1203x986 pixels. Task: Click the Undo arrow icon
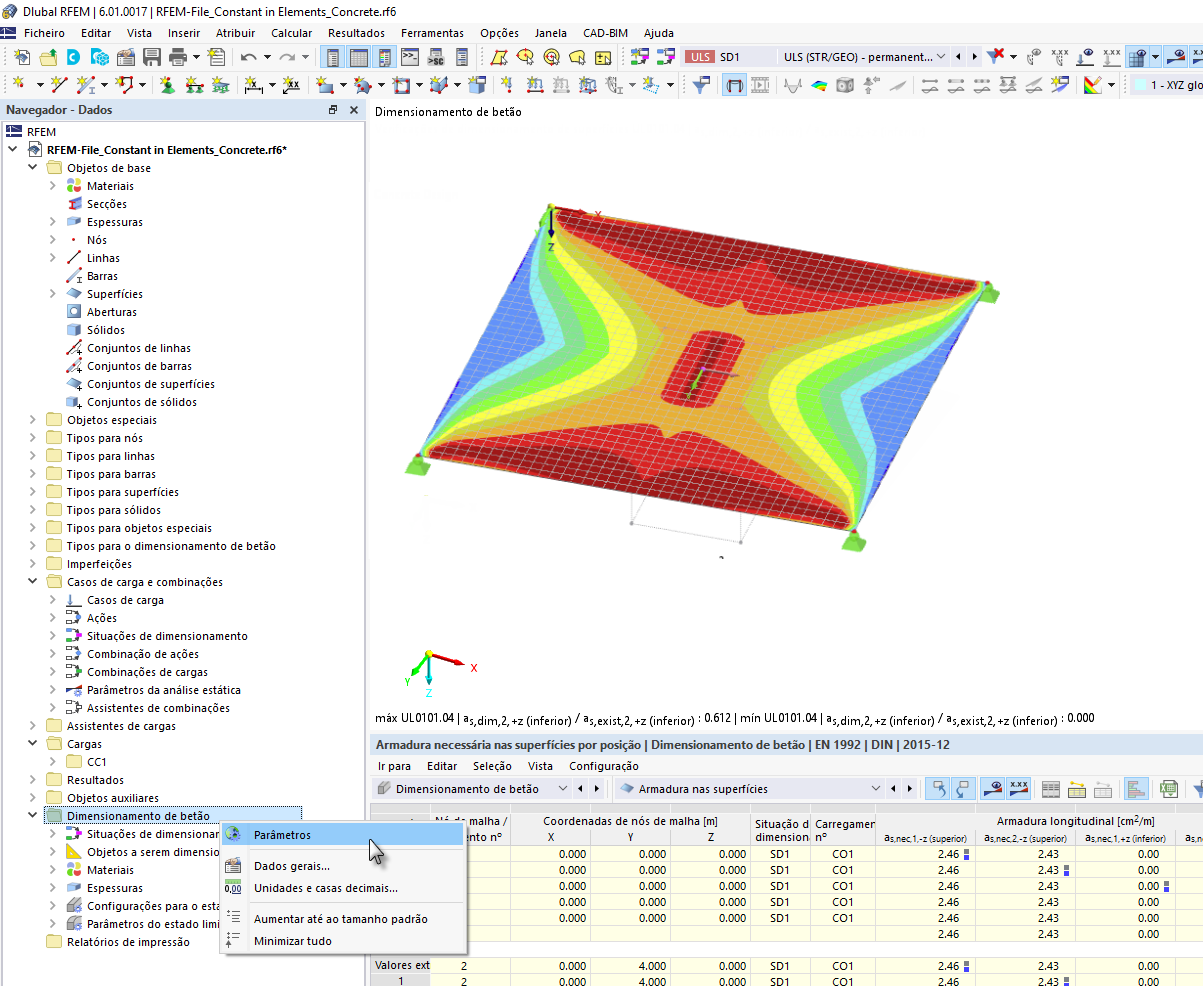[x=248, y=57]
